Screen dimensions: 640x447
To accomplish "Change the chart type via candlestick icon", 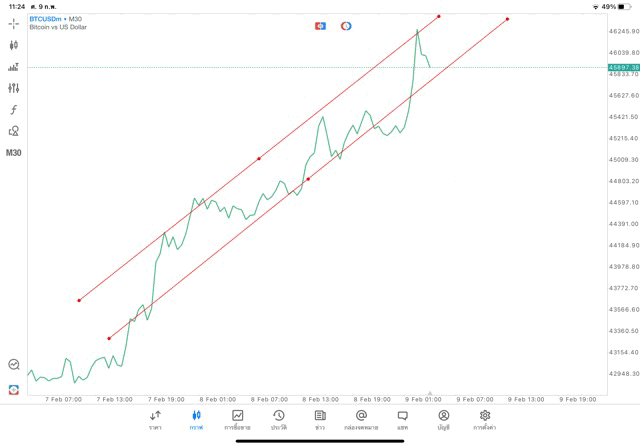I will click(13, 45).
